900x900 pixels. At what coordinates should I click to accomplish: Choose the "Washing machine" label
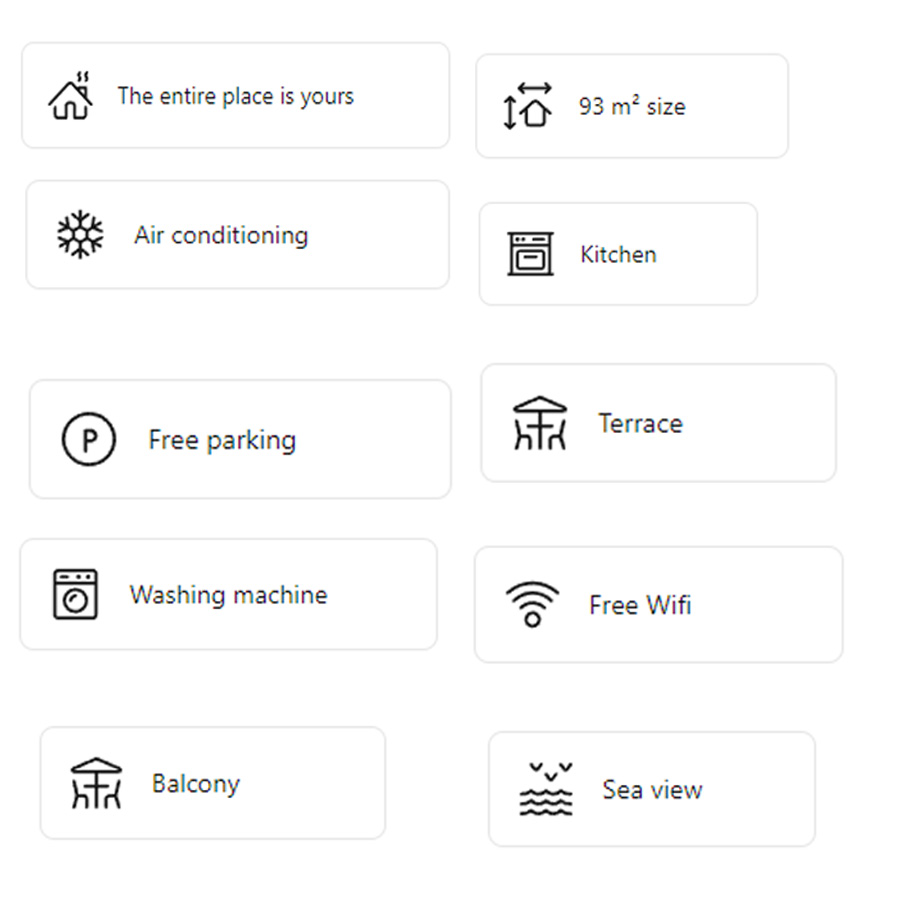(228, 595)
